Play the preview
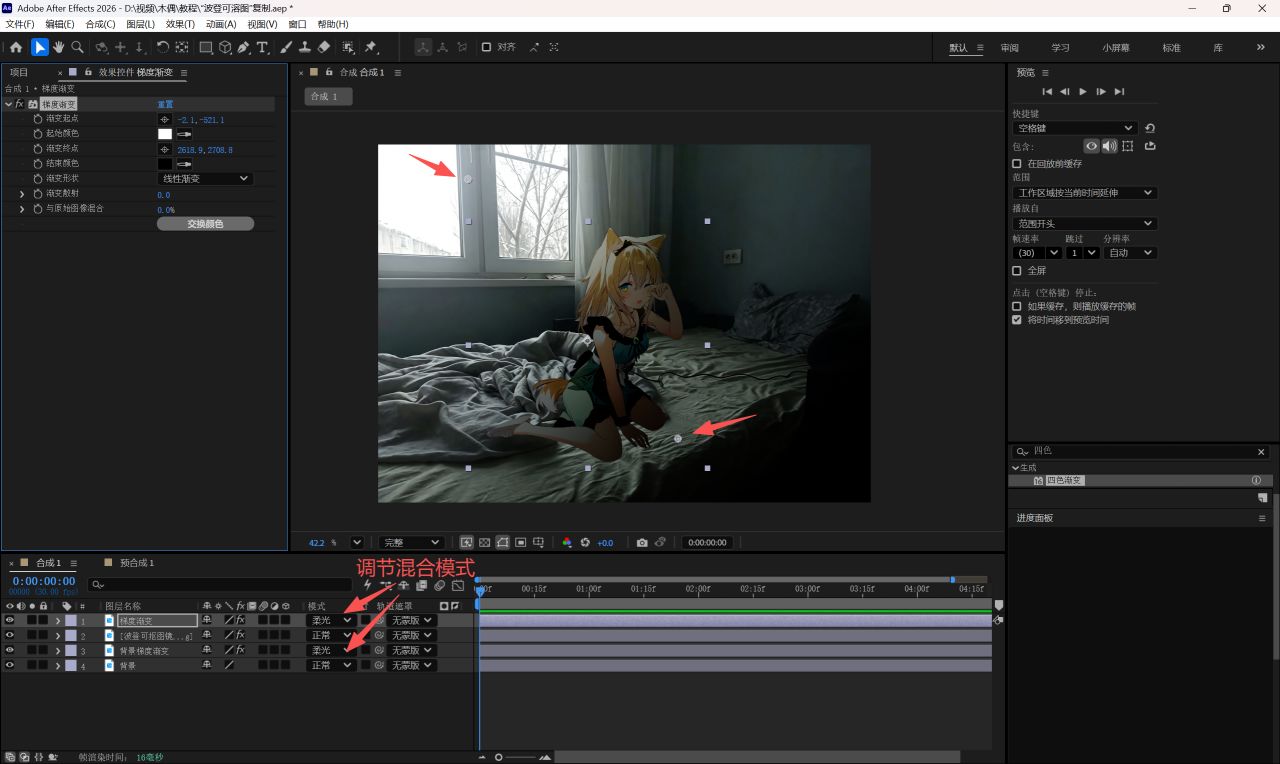 pyautogui.click(x=1083, y=92)
